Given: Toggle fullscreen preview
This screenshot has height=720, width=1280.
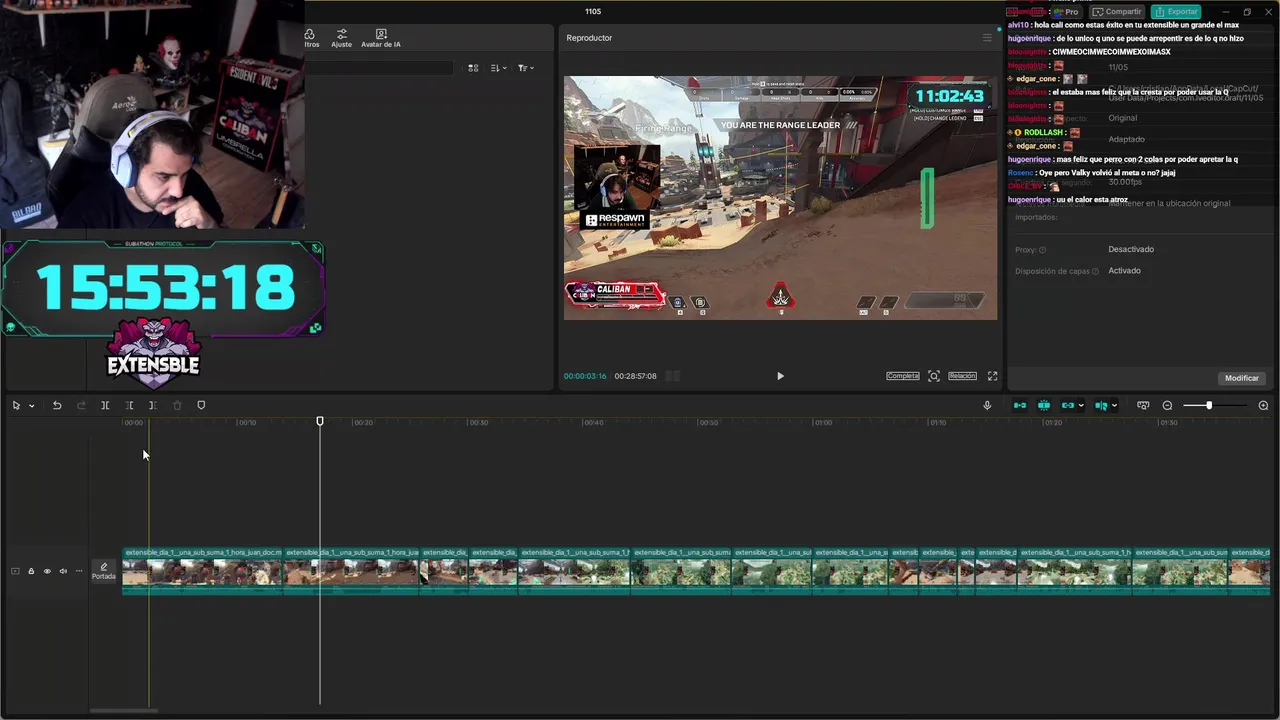Looking at the screenshot, I should tap(992, 376).
